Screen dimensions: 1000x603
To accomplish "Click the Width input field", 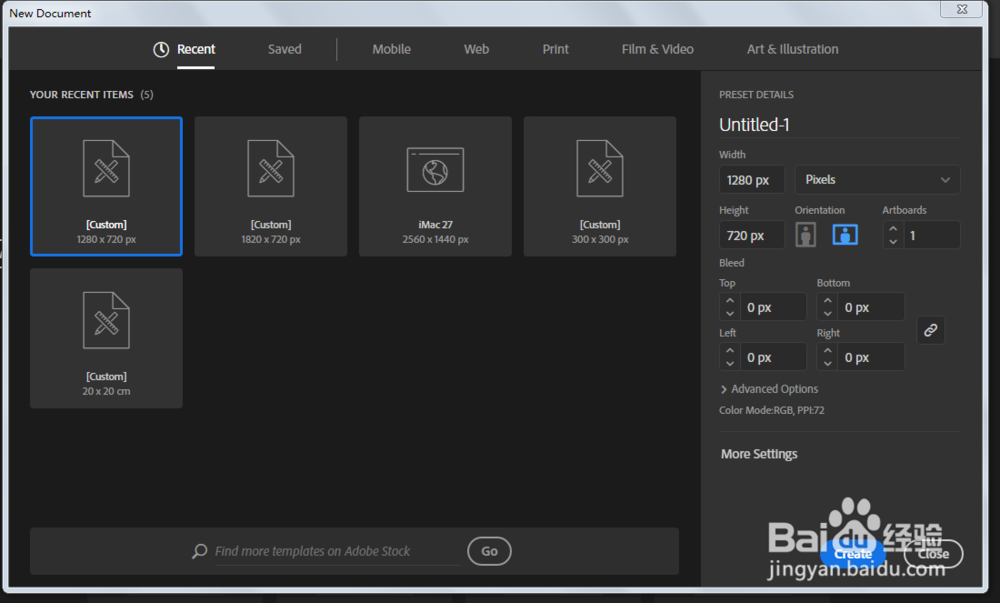I will tap(752, 180).
